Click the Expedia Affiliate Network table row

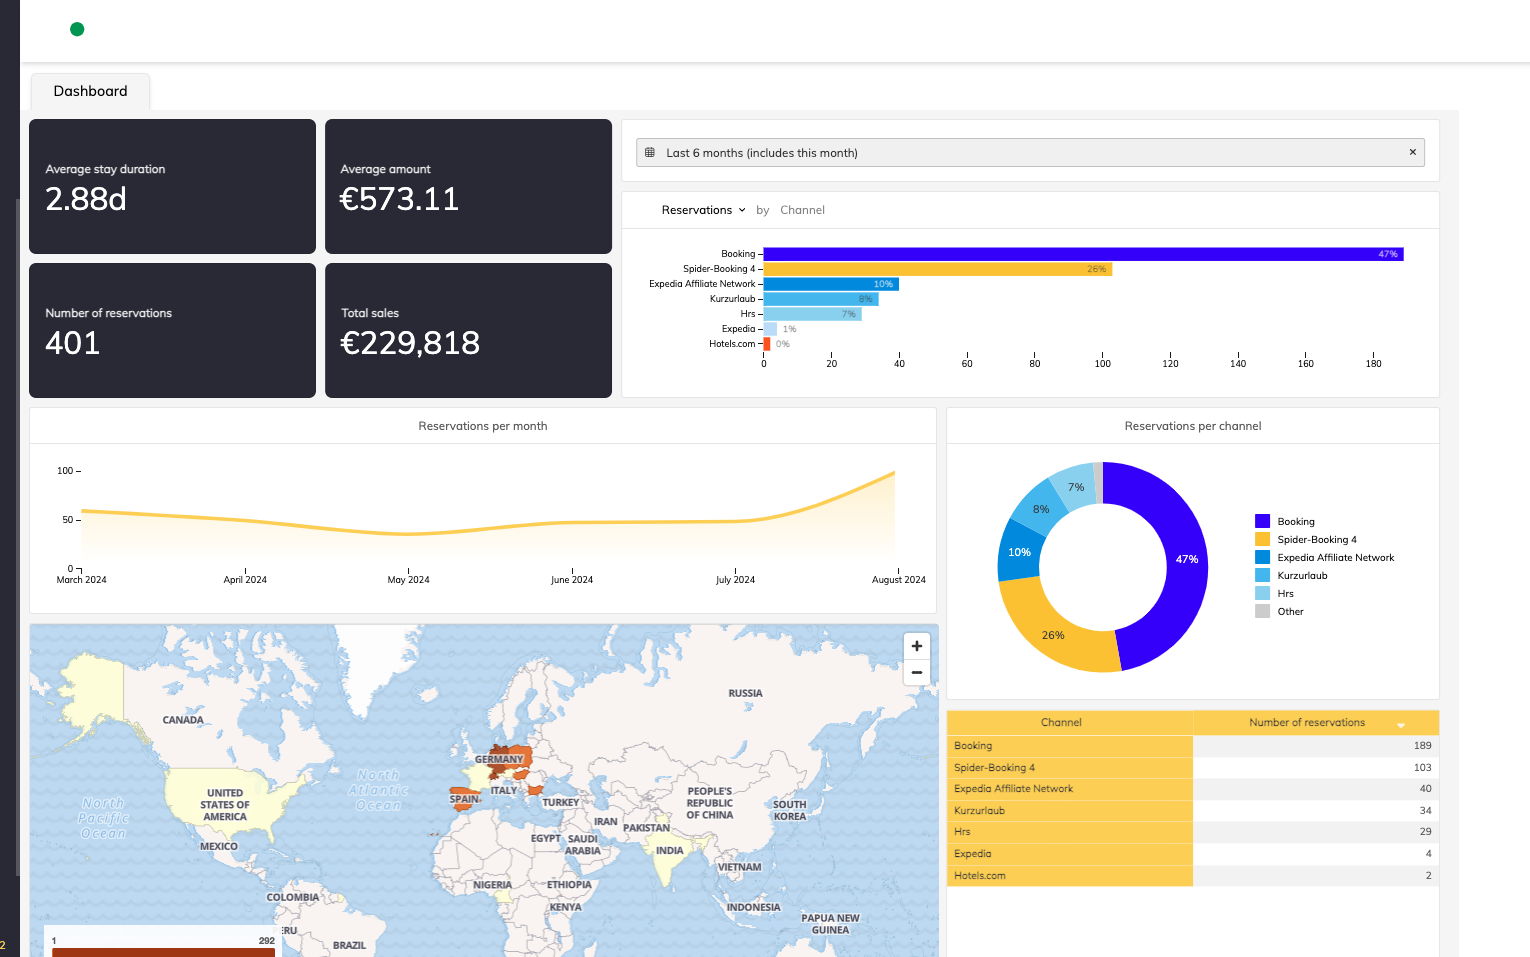[1069, 789]
